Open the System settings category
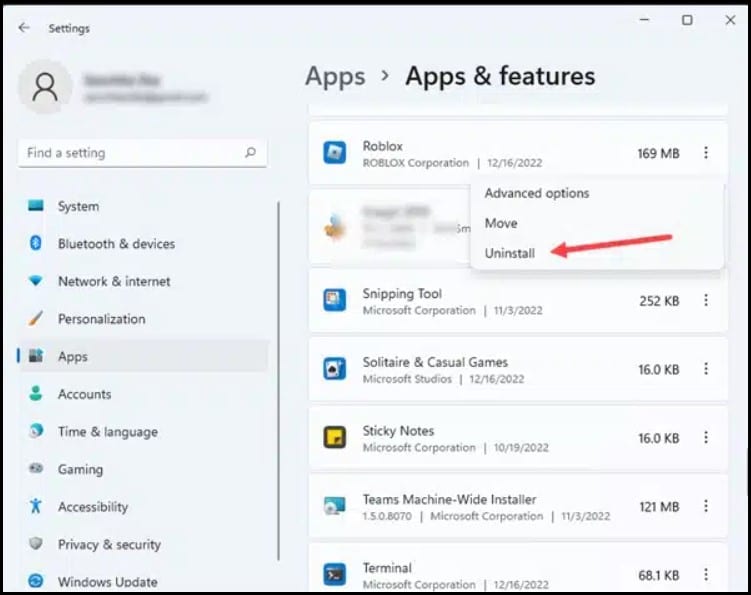This screenshot has width=751, height=595. coord(144,206)
